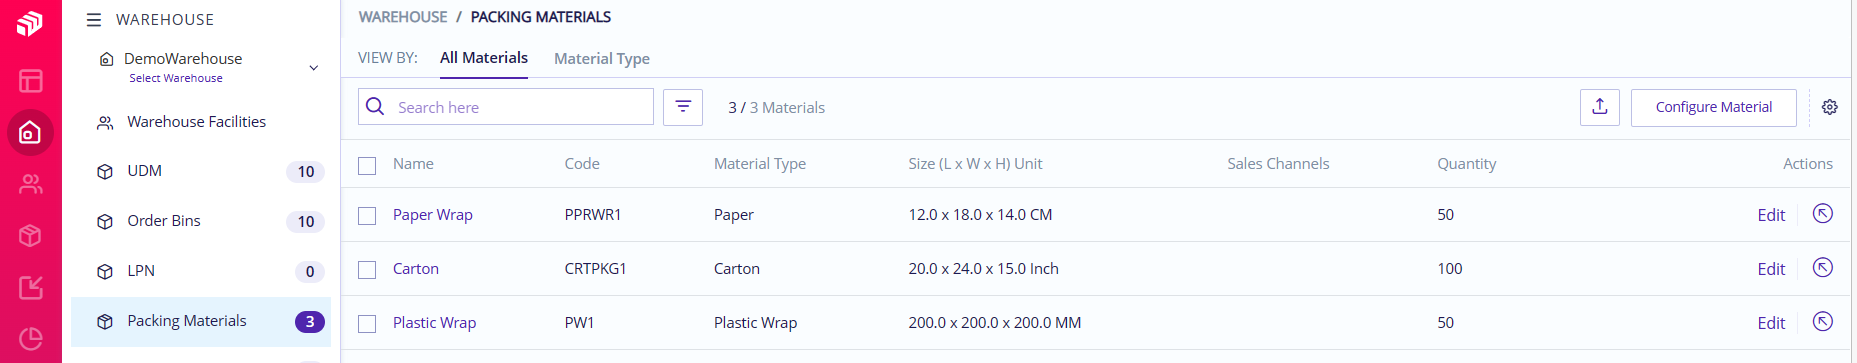This screenshot has height=363, width=1857.
Task: Click the pie chart reports sidebar icon
Action: pos(30,339)
